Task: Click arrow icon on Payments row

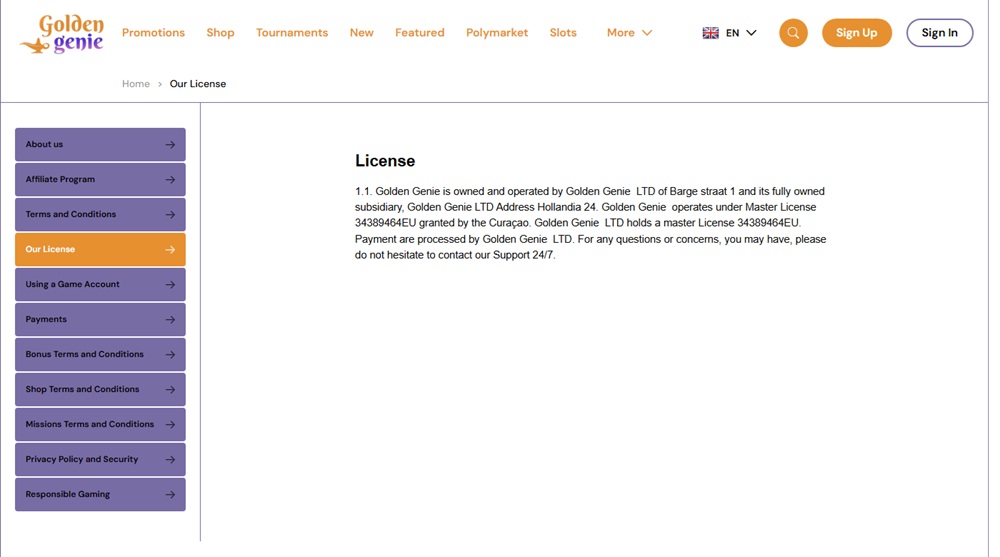Action: 170,320
